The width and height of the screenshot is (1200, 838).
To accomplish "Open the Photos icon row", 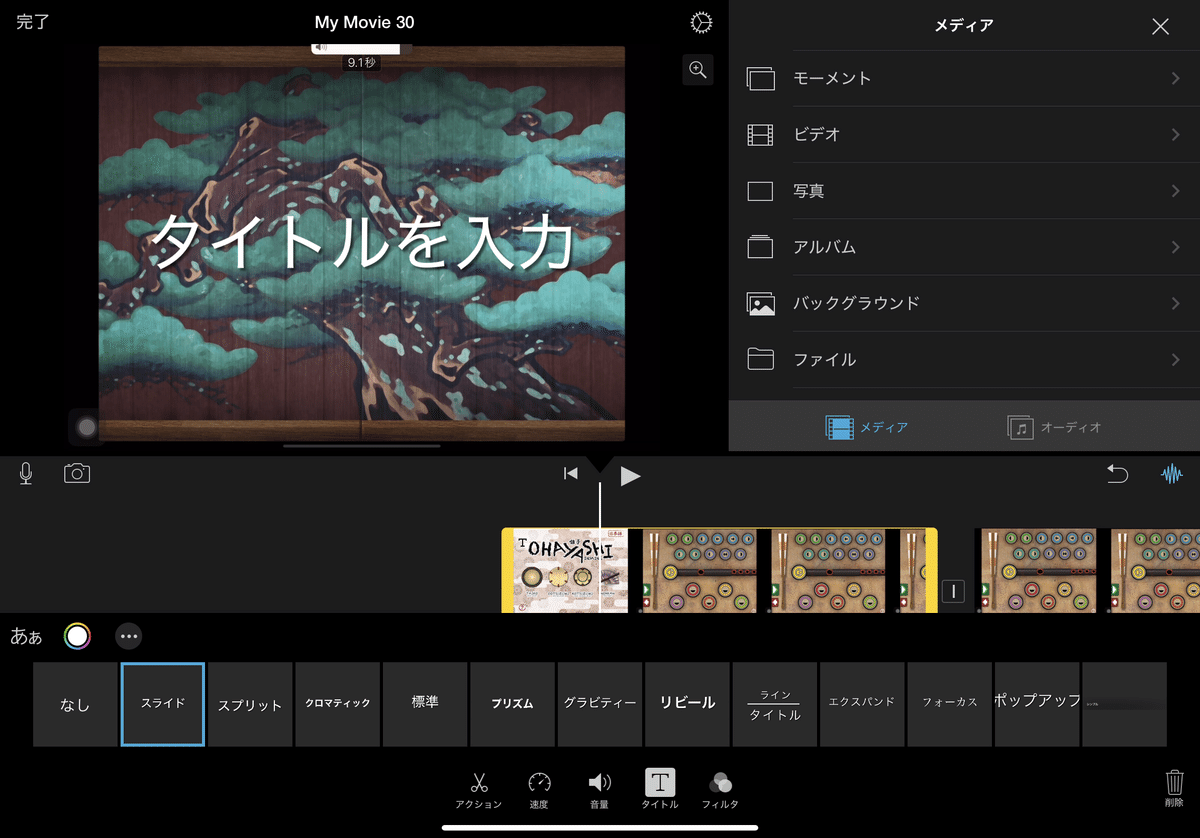I will pos(964,191).
